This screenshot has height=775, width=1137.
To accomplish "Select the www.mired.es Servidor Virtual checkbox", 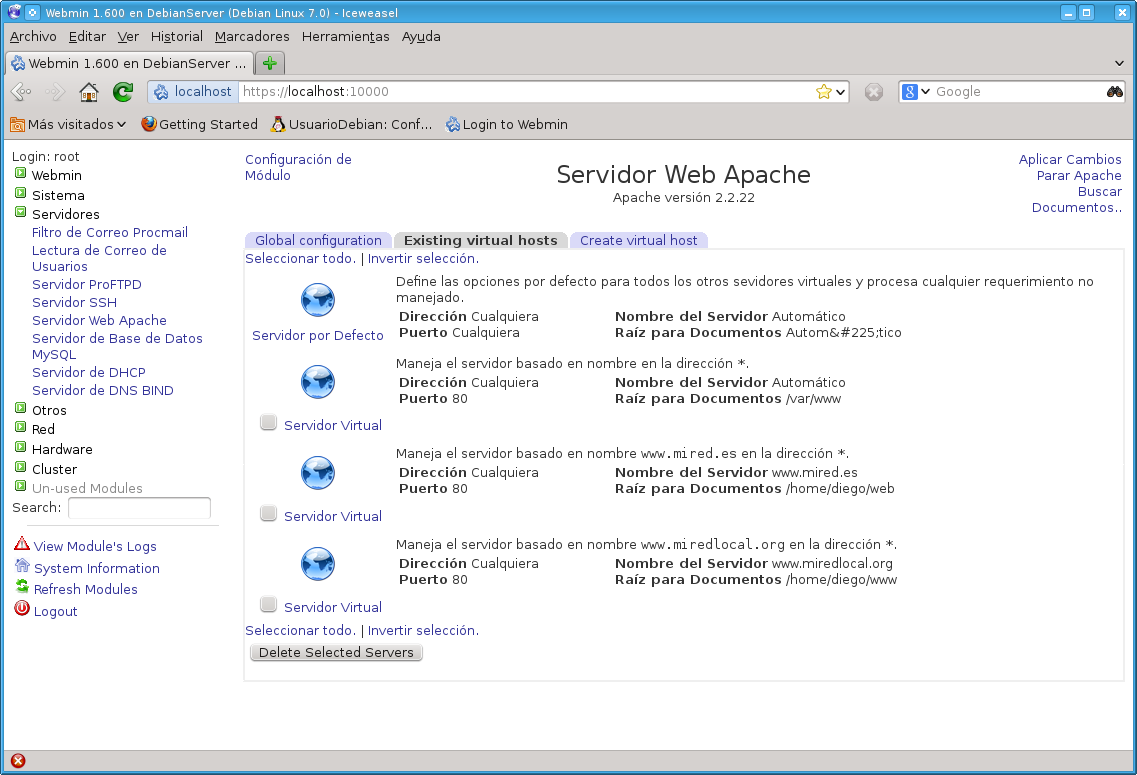I will click(268, 513).
